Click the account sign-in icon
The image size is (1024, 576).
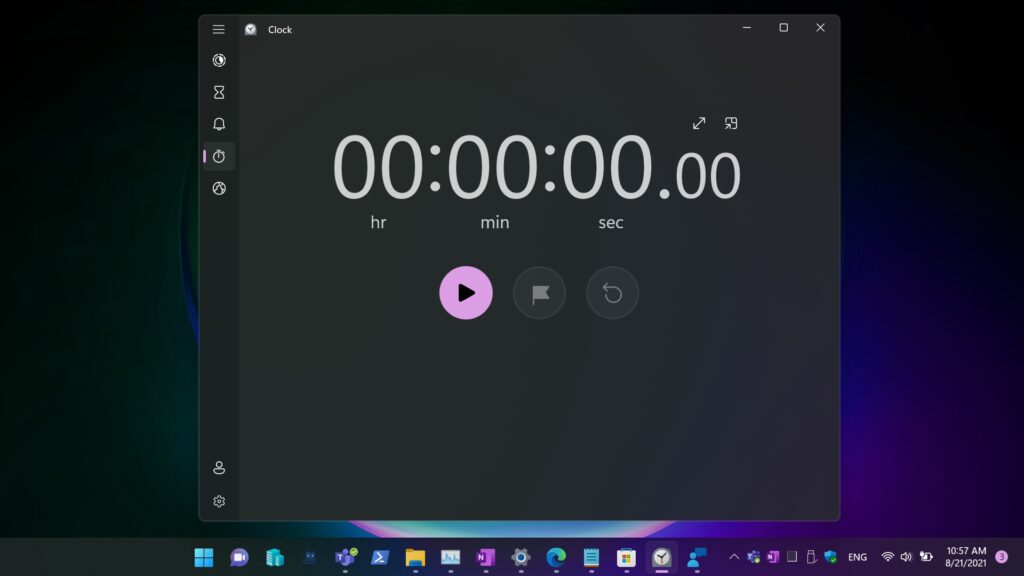click(219, 468)
